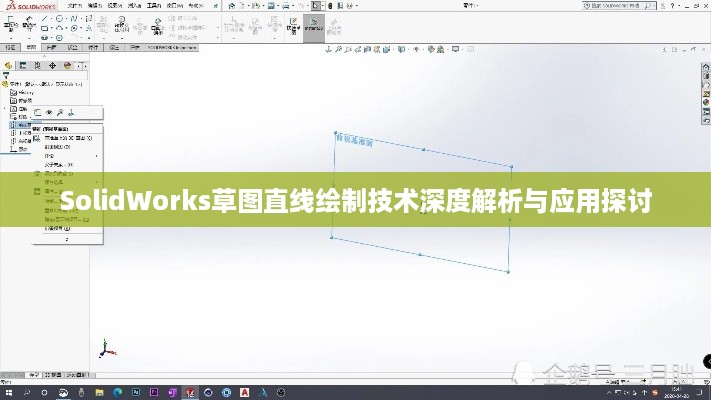The width and height of the screenshot is (711, 400).
Task: Click Normal To icon in context toolbar
Action: tap(71, 112)
